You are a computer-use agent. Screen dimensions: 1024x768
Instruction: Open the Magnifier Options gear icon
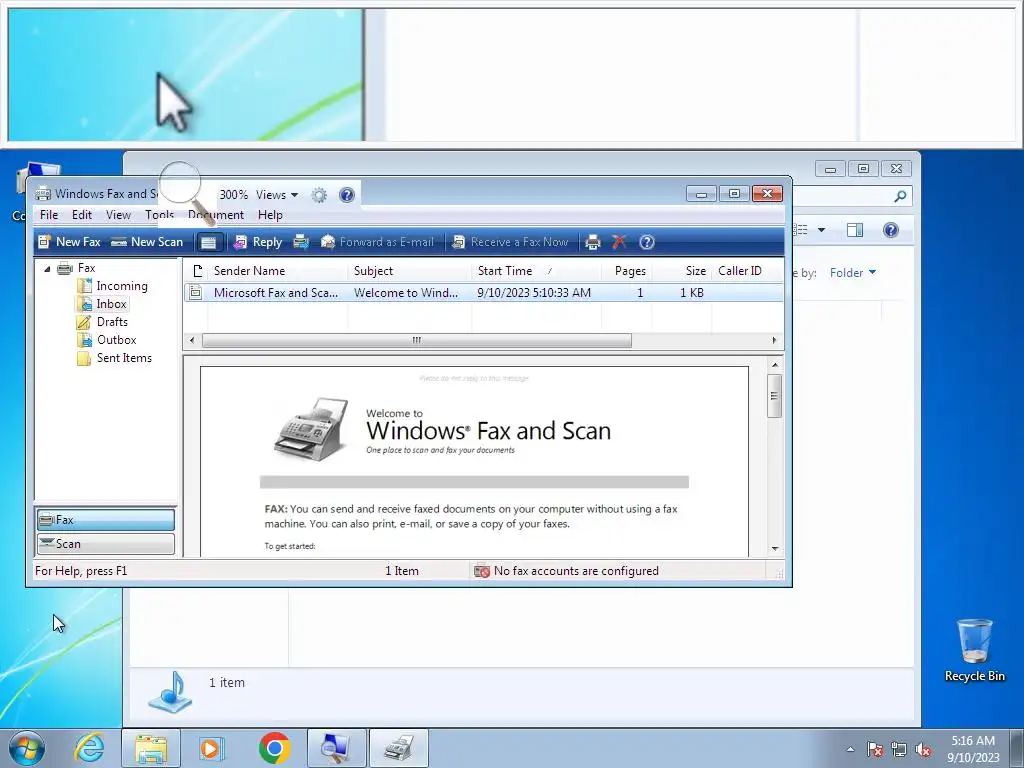(x=319, y=195)
